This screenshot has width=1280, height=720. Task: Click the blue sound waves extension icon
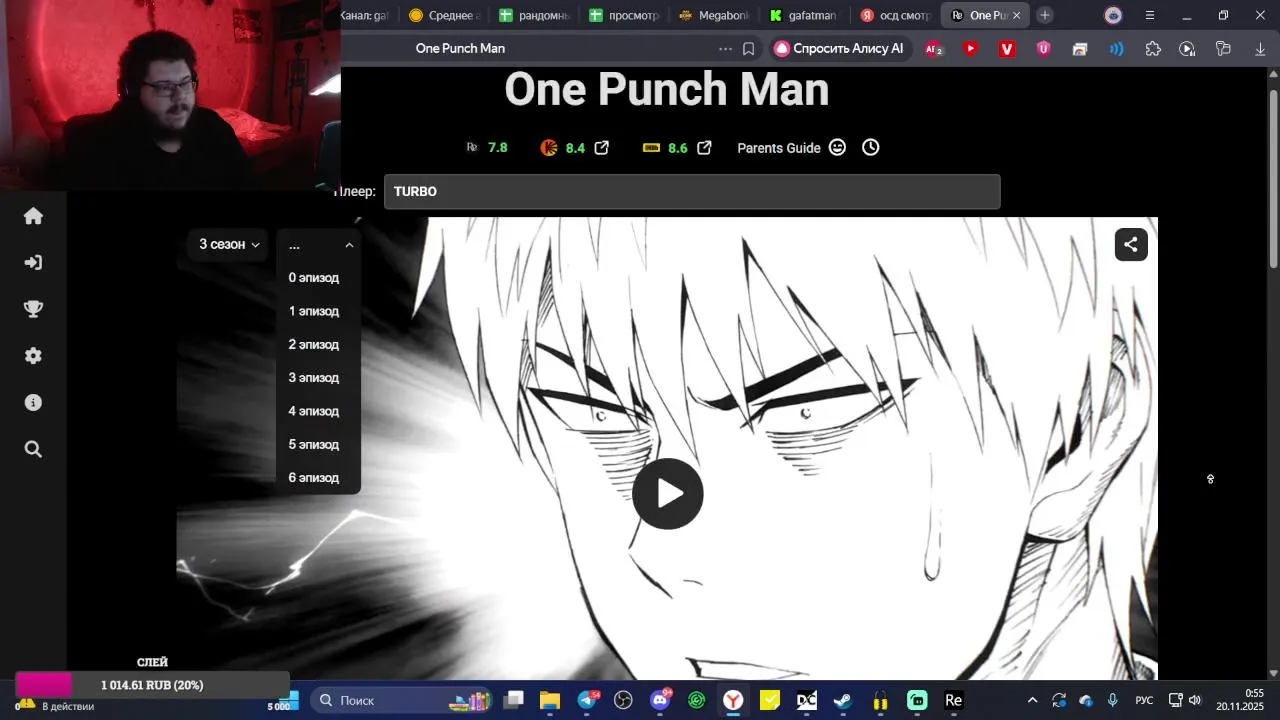[1116, 48]
